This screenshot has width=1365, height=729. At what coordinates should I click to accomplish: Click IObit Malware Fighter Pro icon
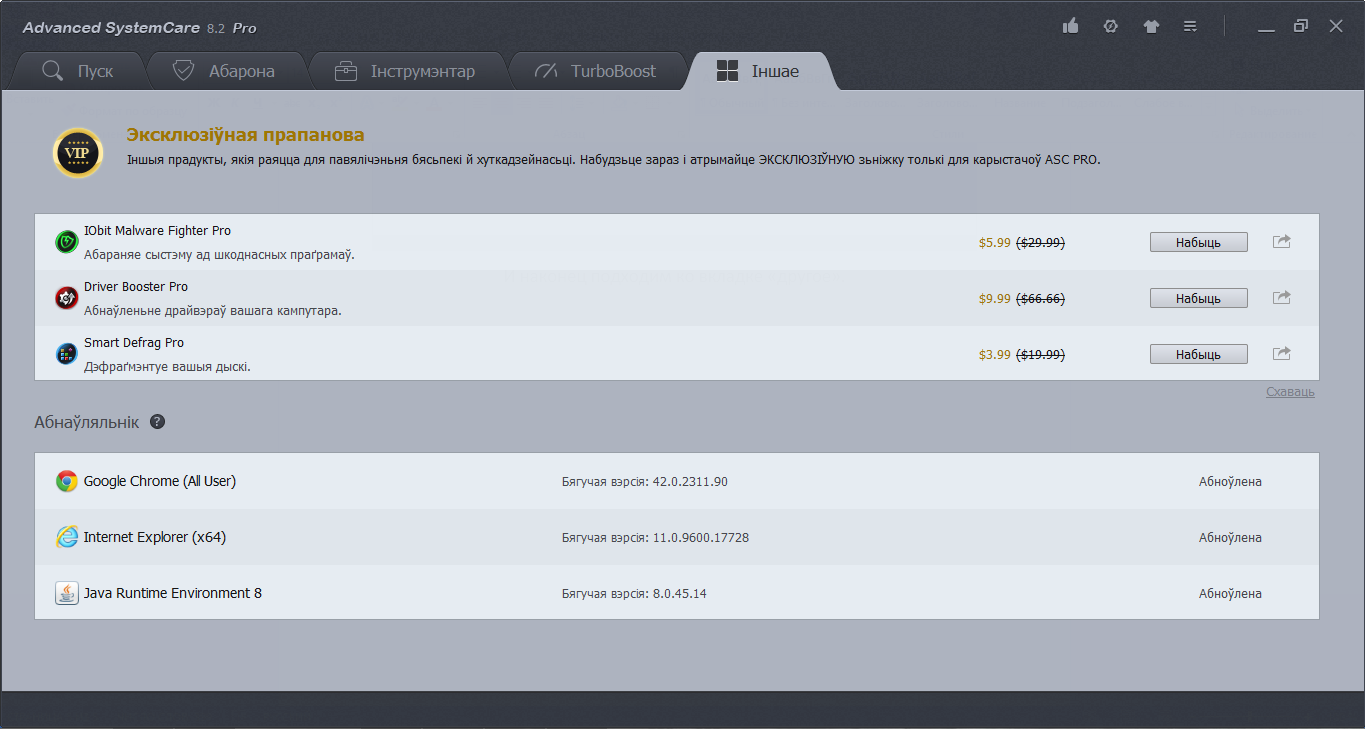[67, 242]
